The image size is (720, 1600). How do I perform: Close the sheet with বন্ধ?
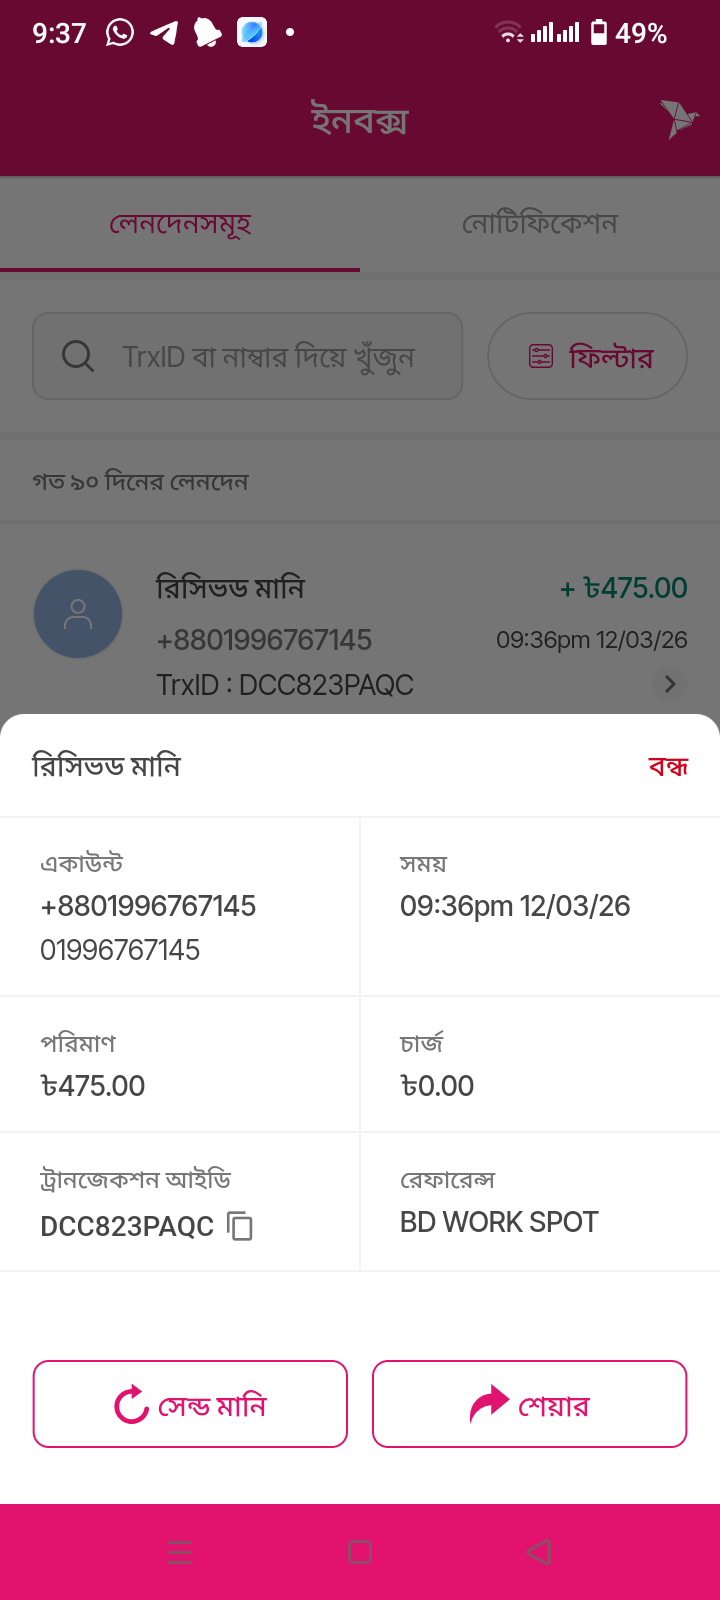(x=668, y=767)
